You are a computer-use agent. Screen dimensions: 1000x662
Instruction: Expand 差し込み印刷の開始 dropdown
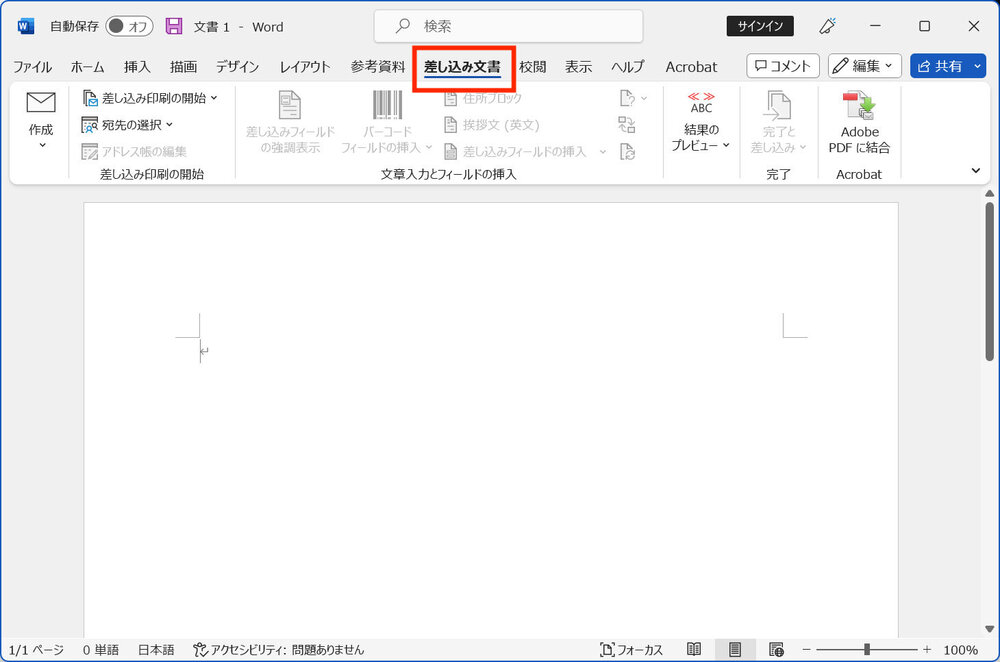(150, 98)
